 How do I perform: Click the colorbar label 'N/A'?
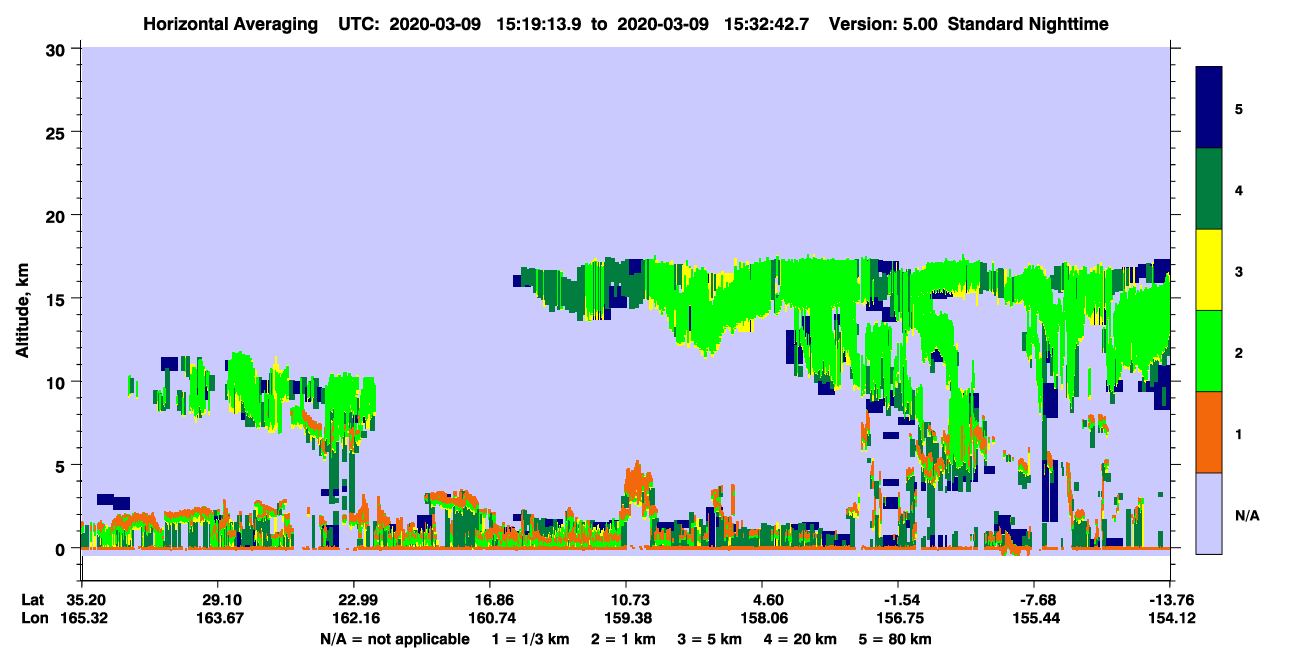pyautogui.click(x=1247, y=515)
